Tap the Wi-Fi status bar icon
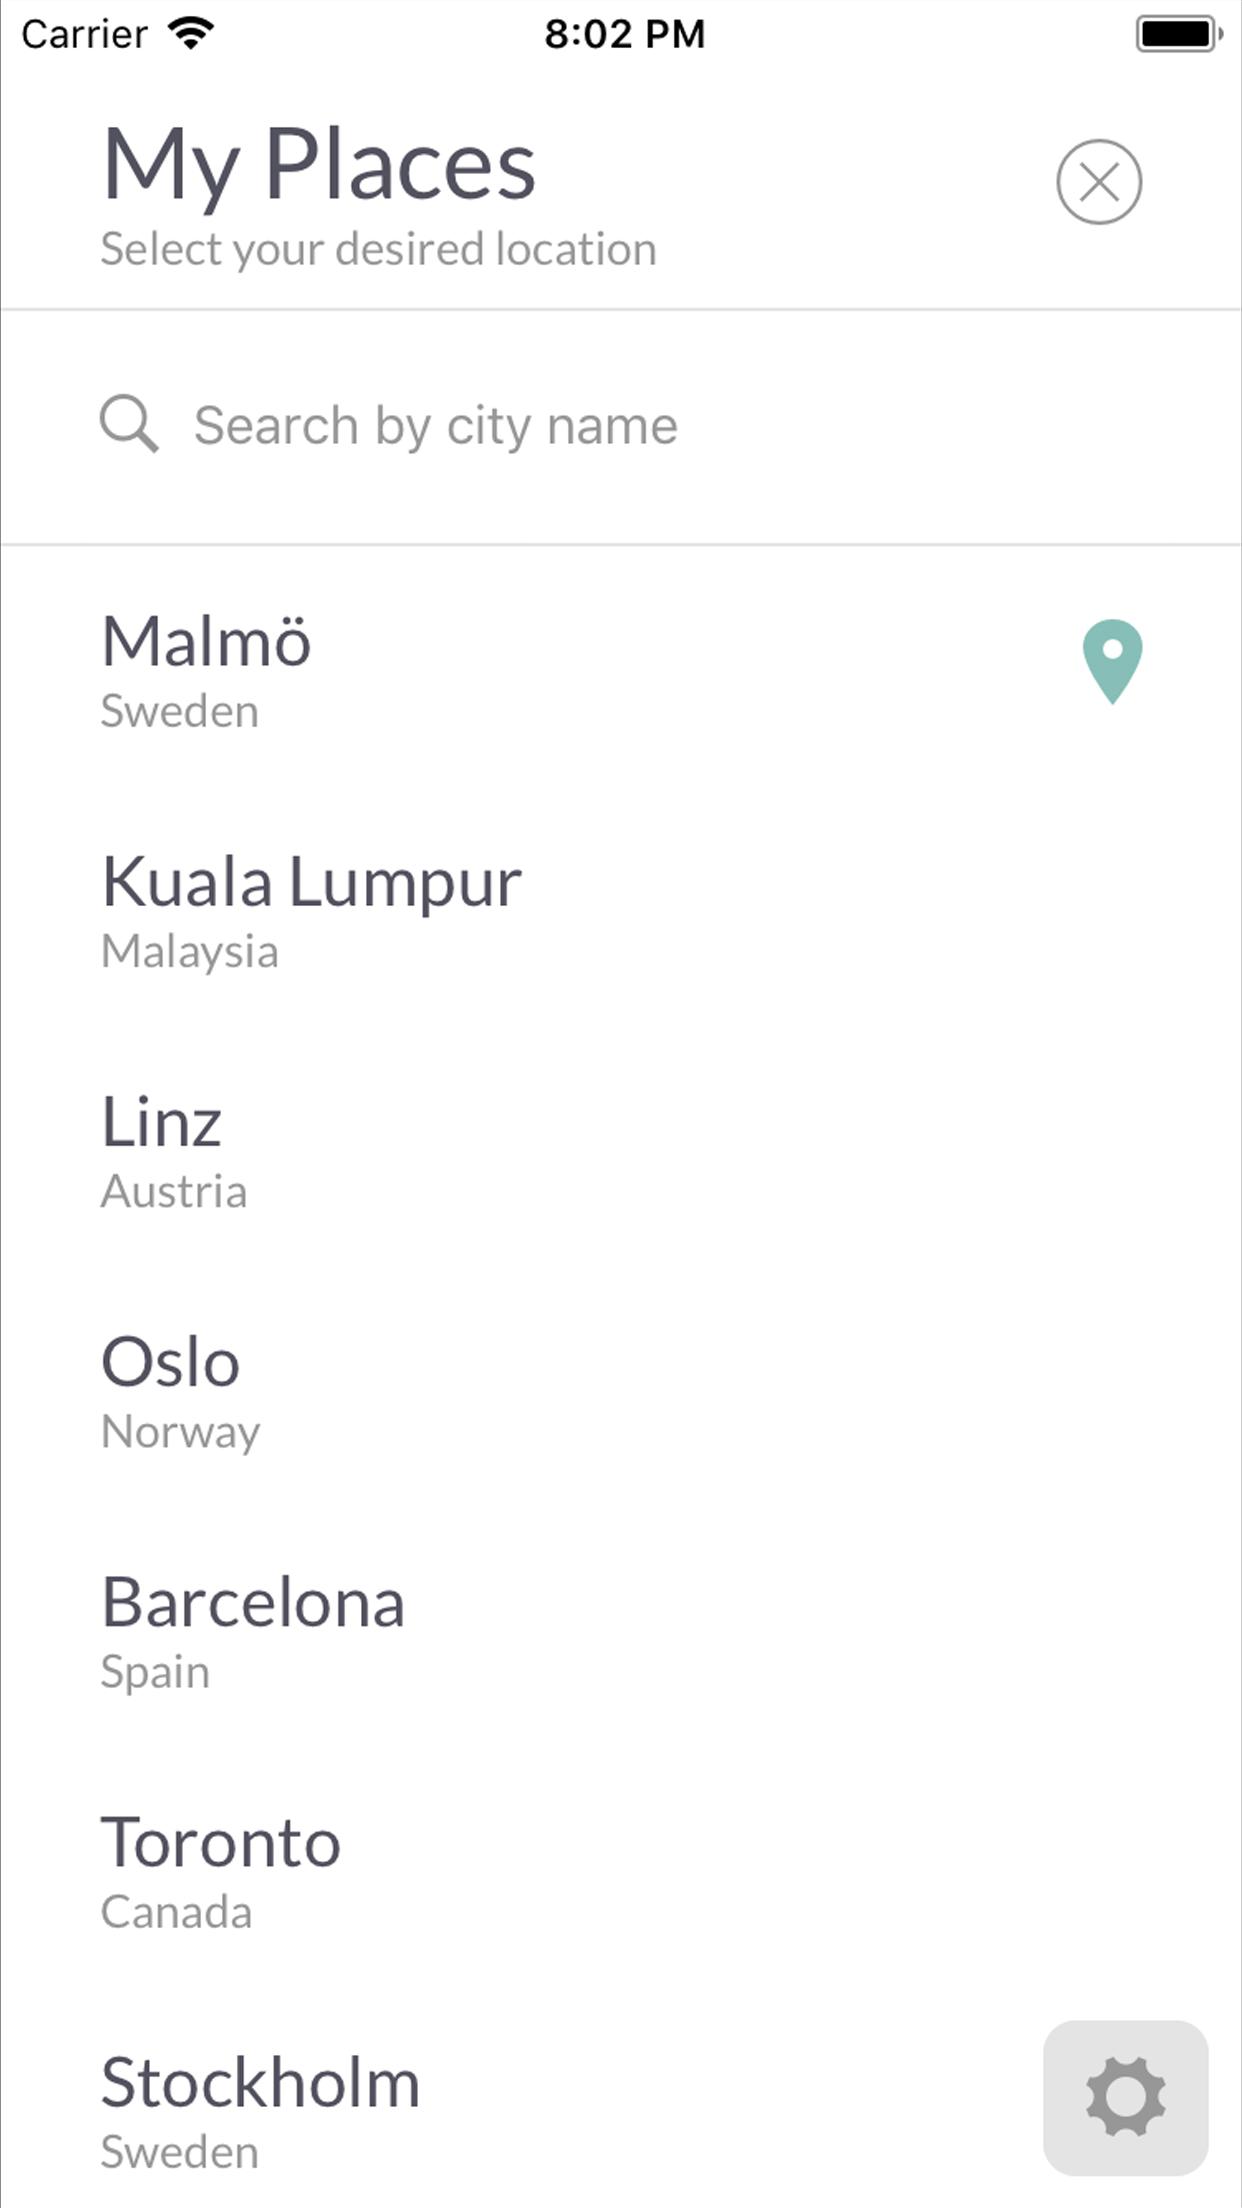Screen dimensions: 1242x2208 click(191, 34)
